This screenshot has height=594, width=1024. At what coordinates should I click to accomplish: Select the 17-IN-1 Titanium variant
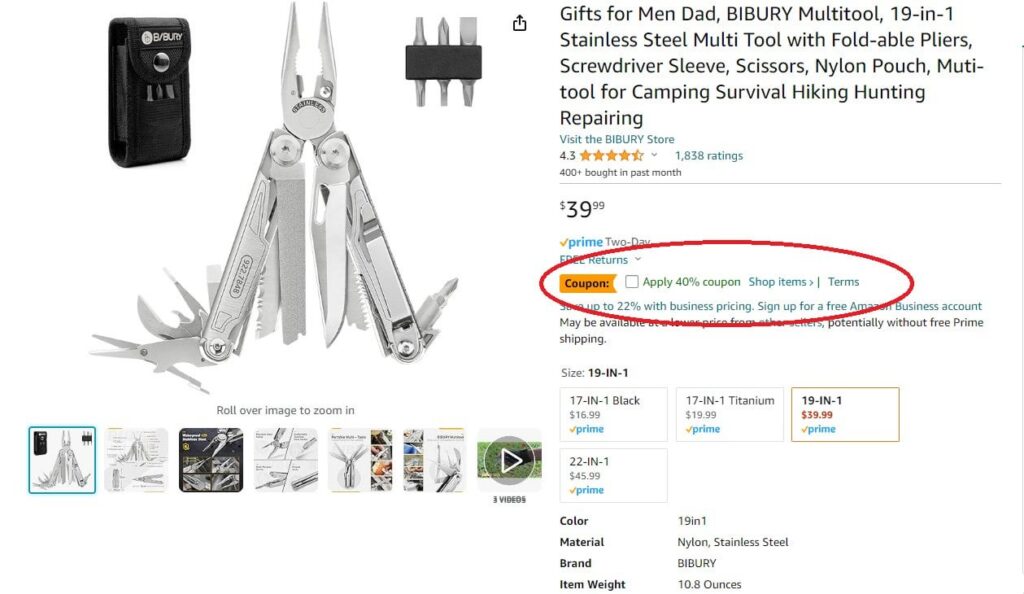729,413
